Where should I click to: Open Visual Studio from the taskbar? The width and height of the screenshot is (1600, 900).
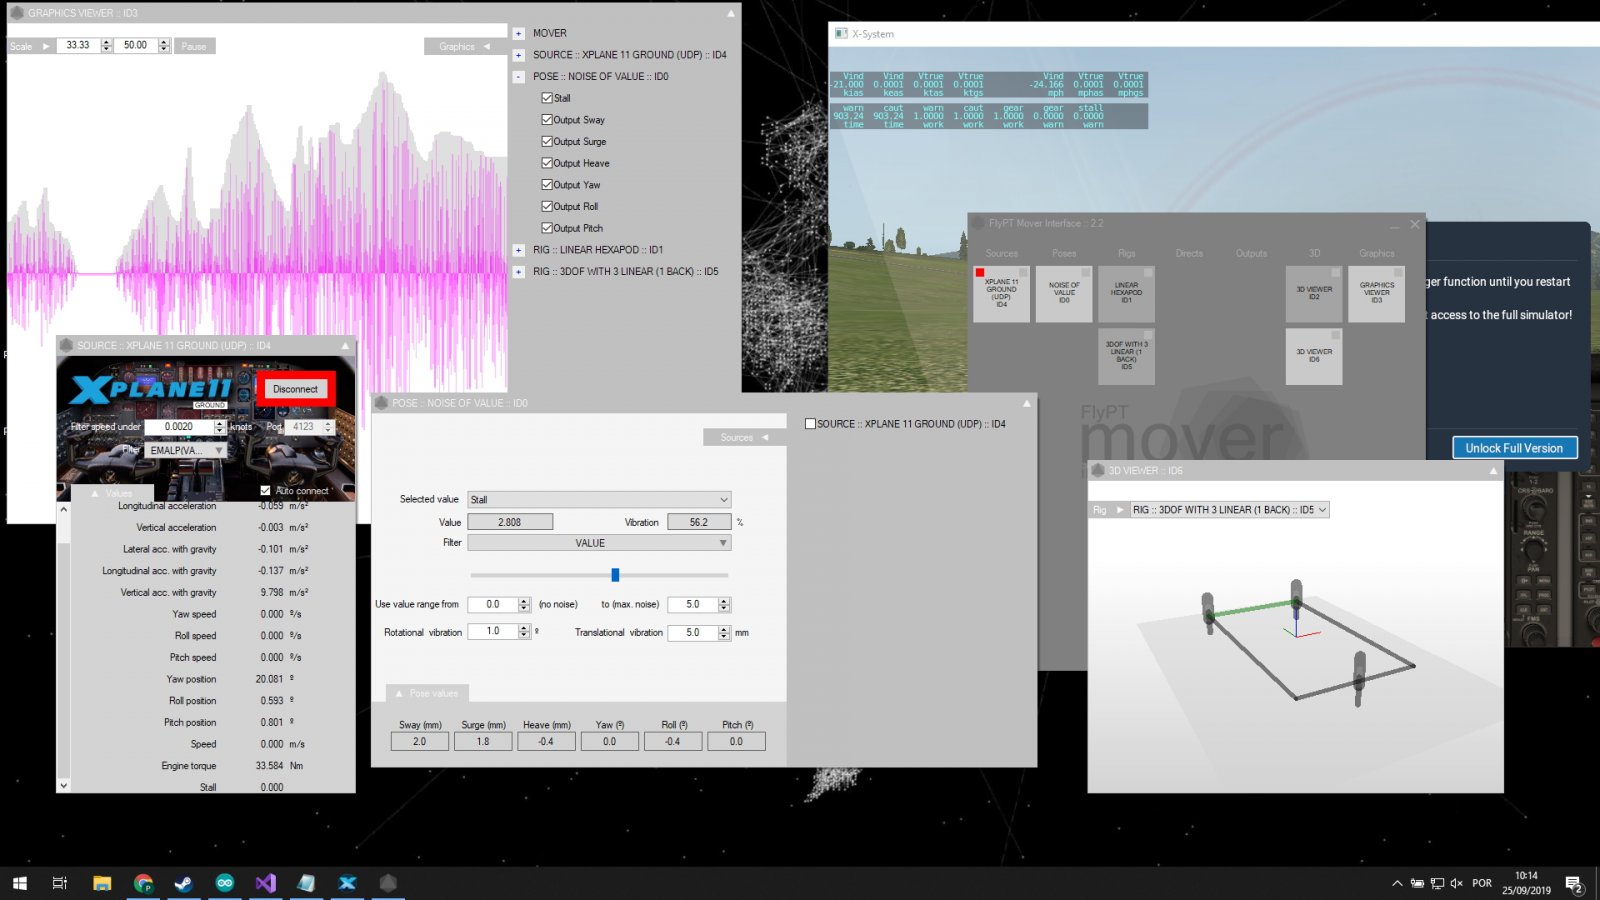coord(265,883)
